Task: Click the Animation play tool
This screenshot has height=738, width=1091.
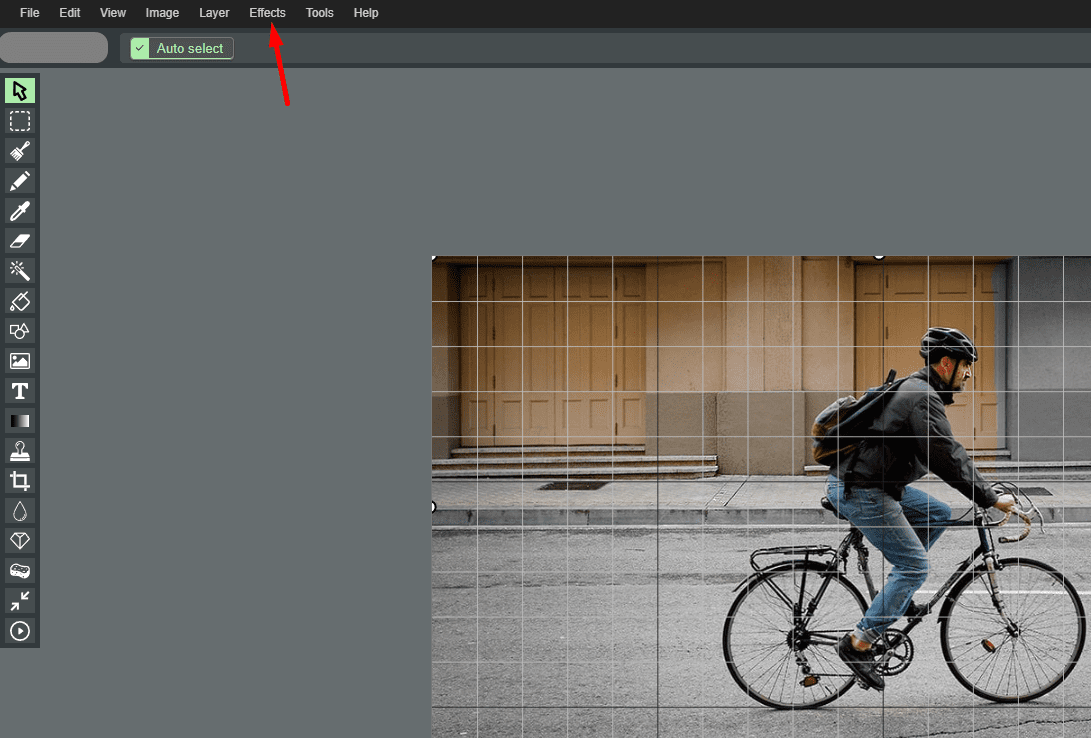Action: coord(20,631)
